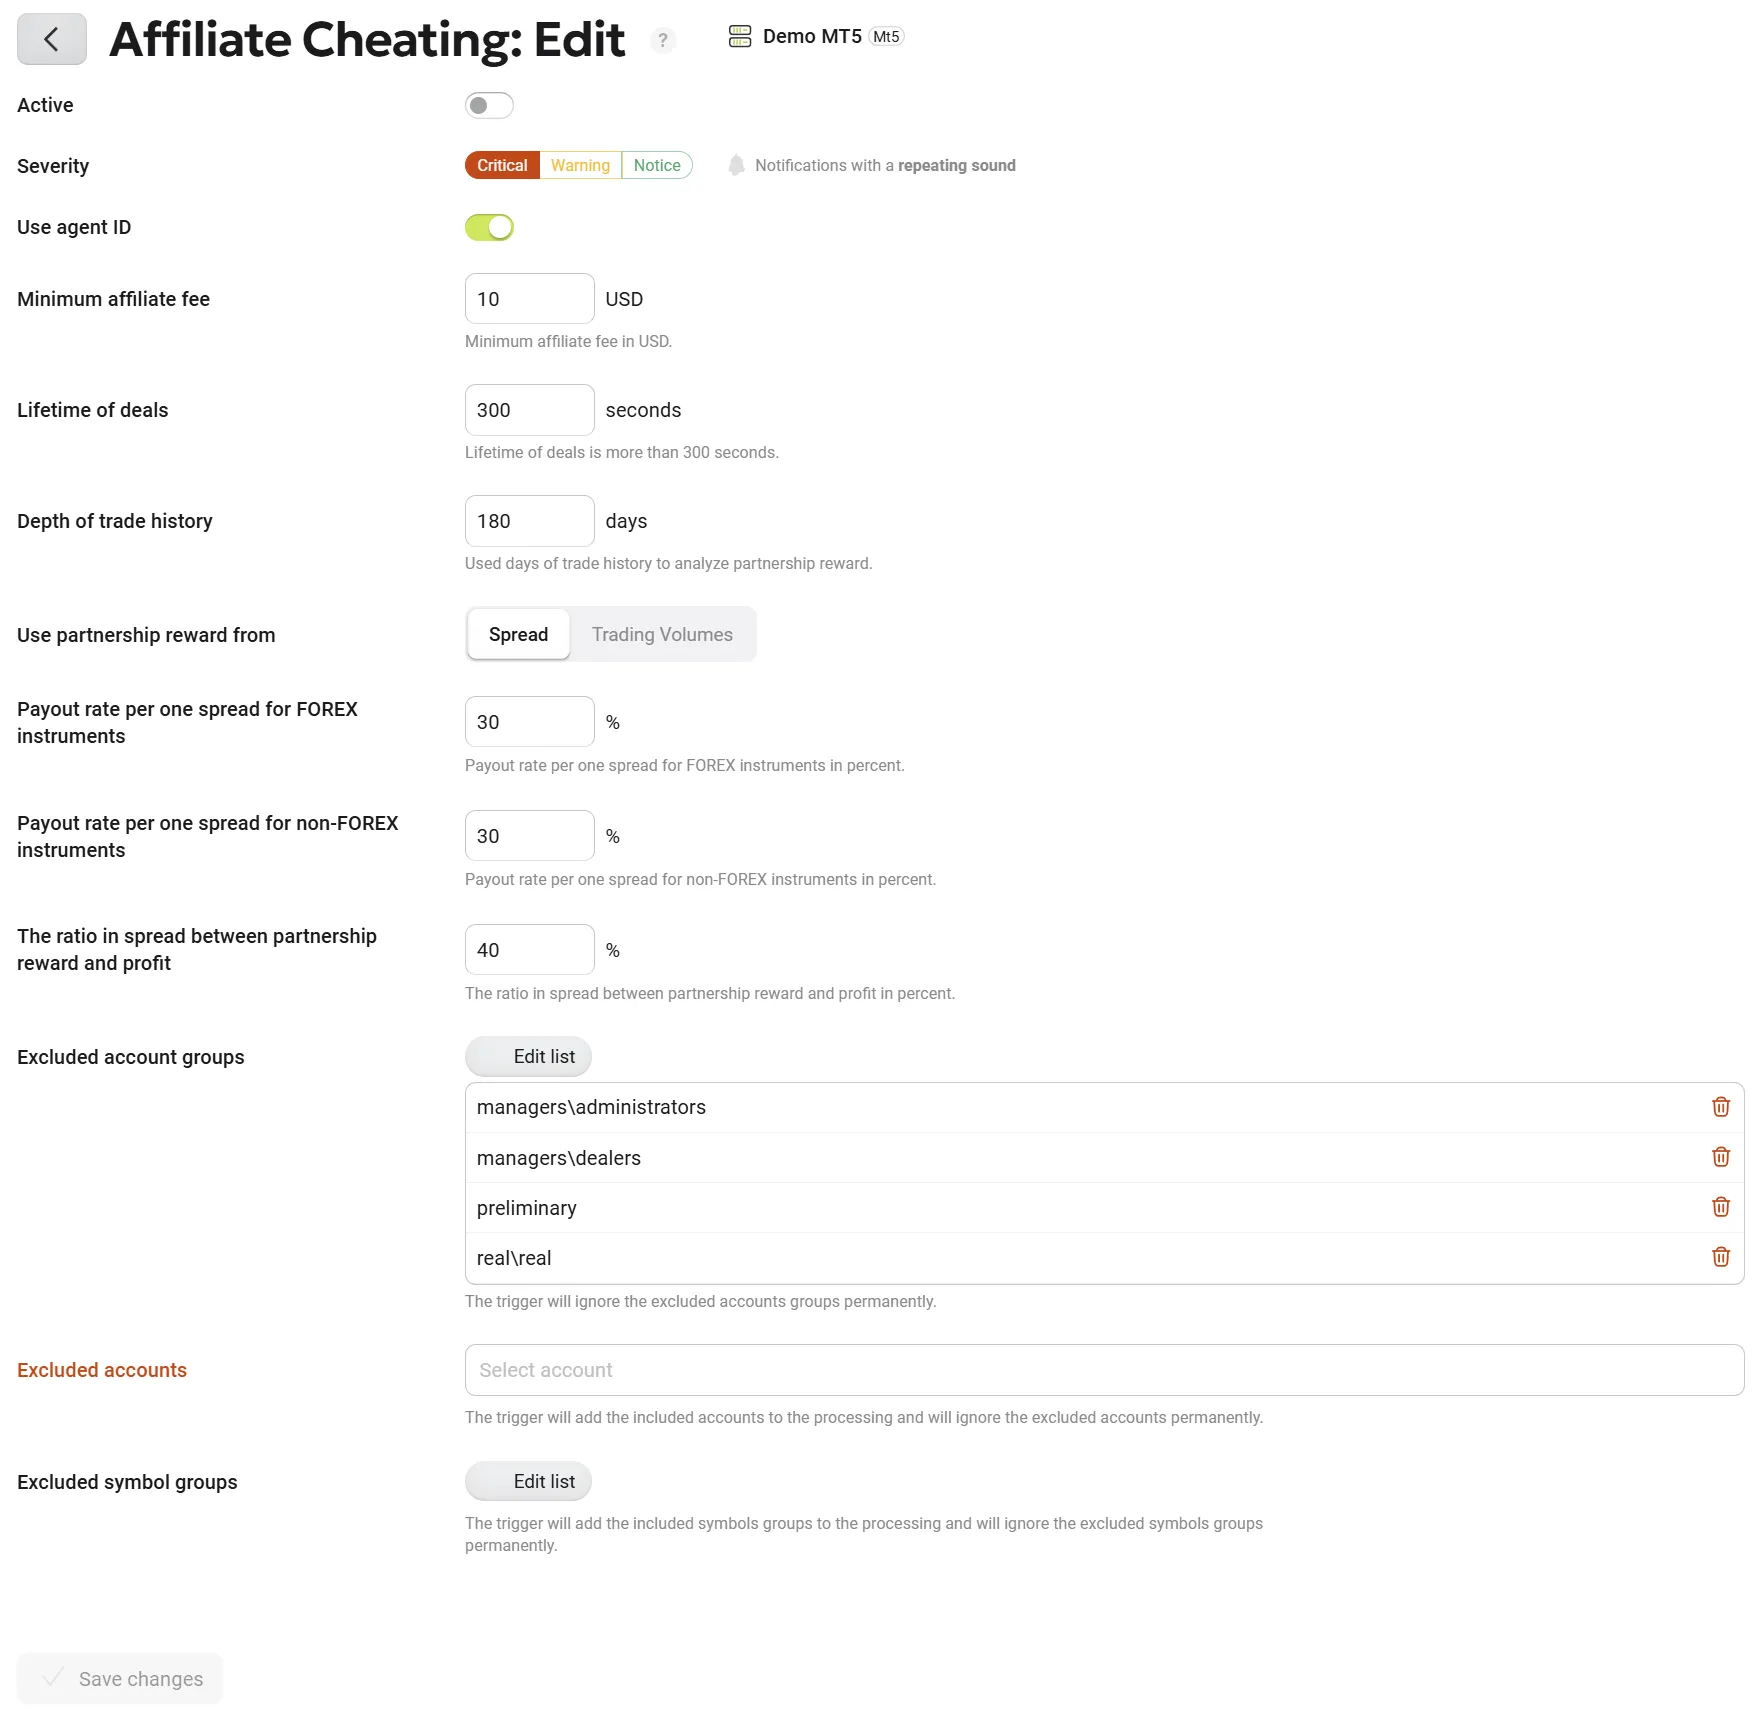This screenshot has width=1762, height=1718.
Task: Click the Save changes checkmark icon
Action: tap(53, 1677)
